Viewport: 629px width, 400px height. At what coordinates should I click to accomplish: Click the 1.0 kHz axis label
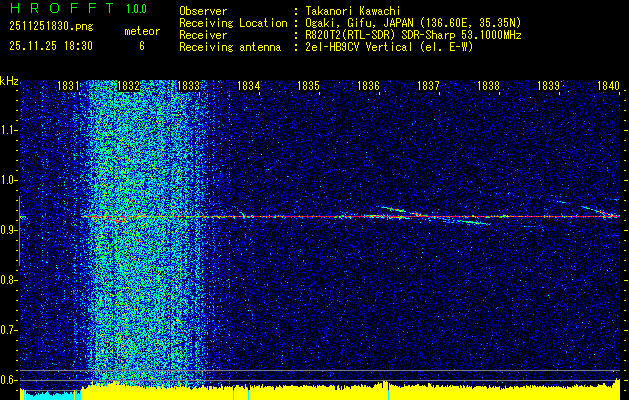8,180
